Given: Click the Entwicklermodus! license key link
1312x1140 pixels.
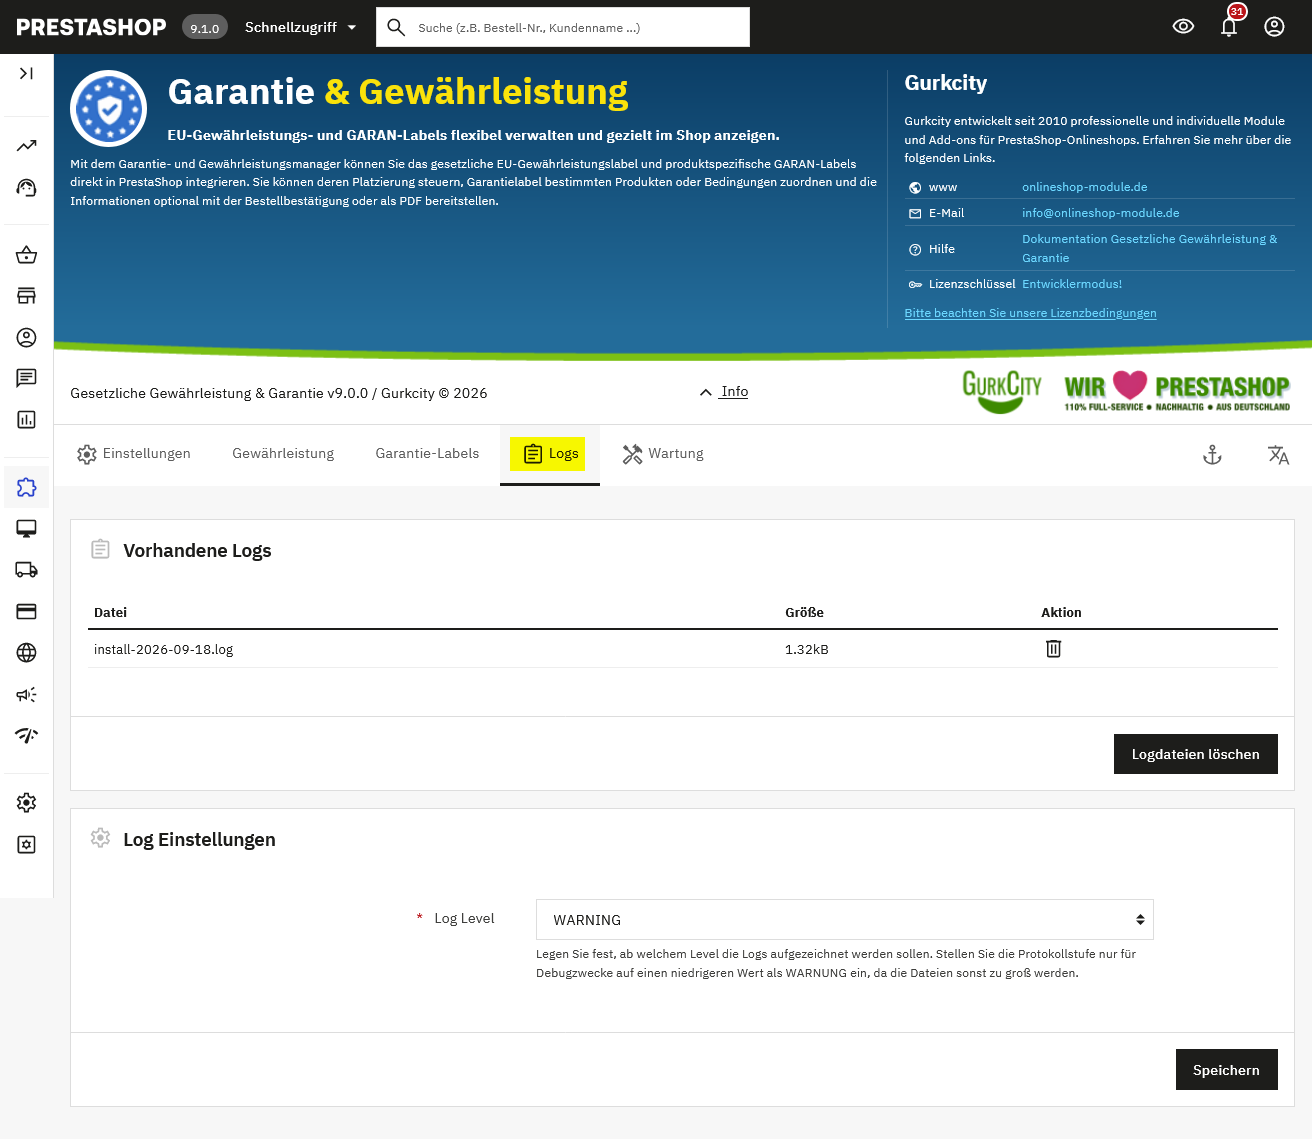Looking at the screenshot, I should click(x=1072, y=284).
